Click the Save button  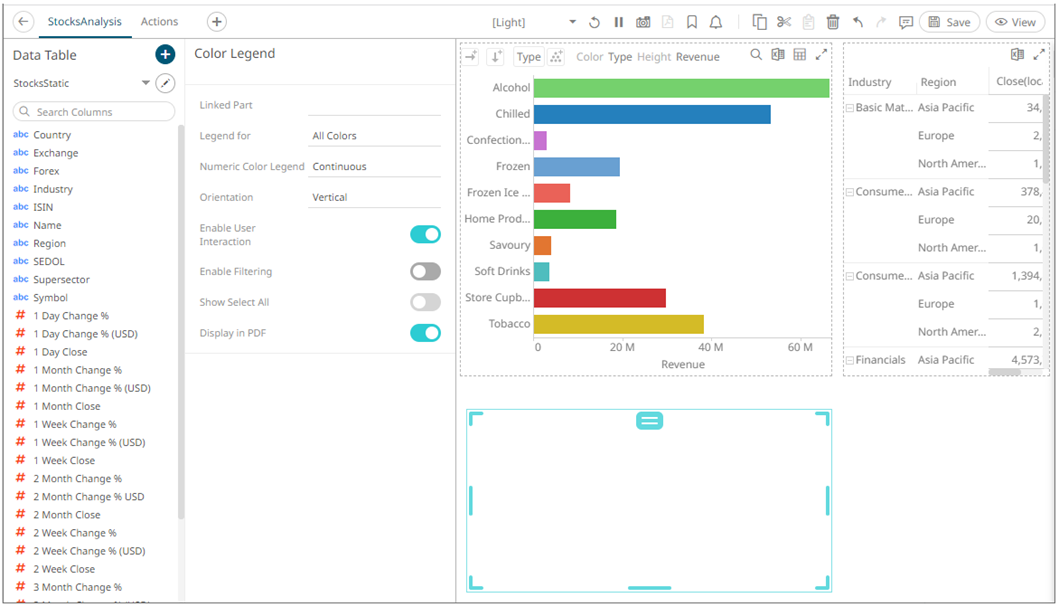tap(949, 22)
